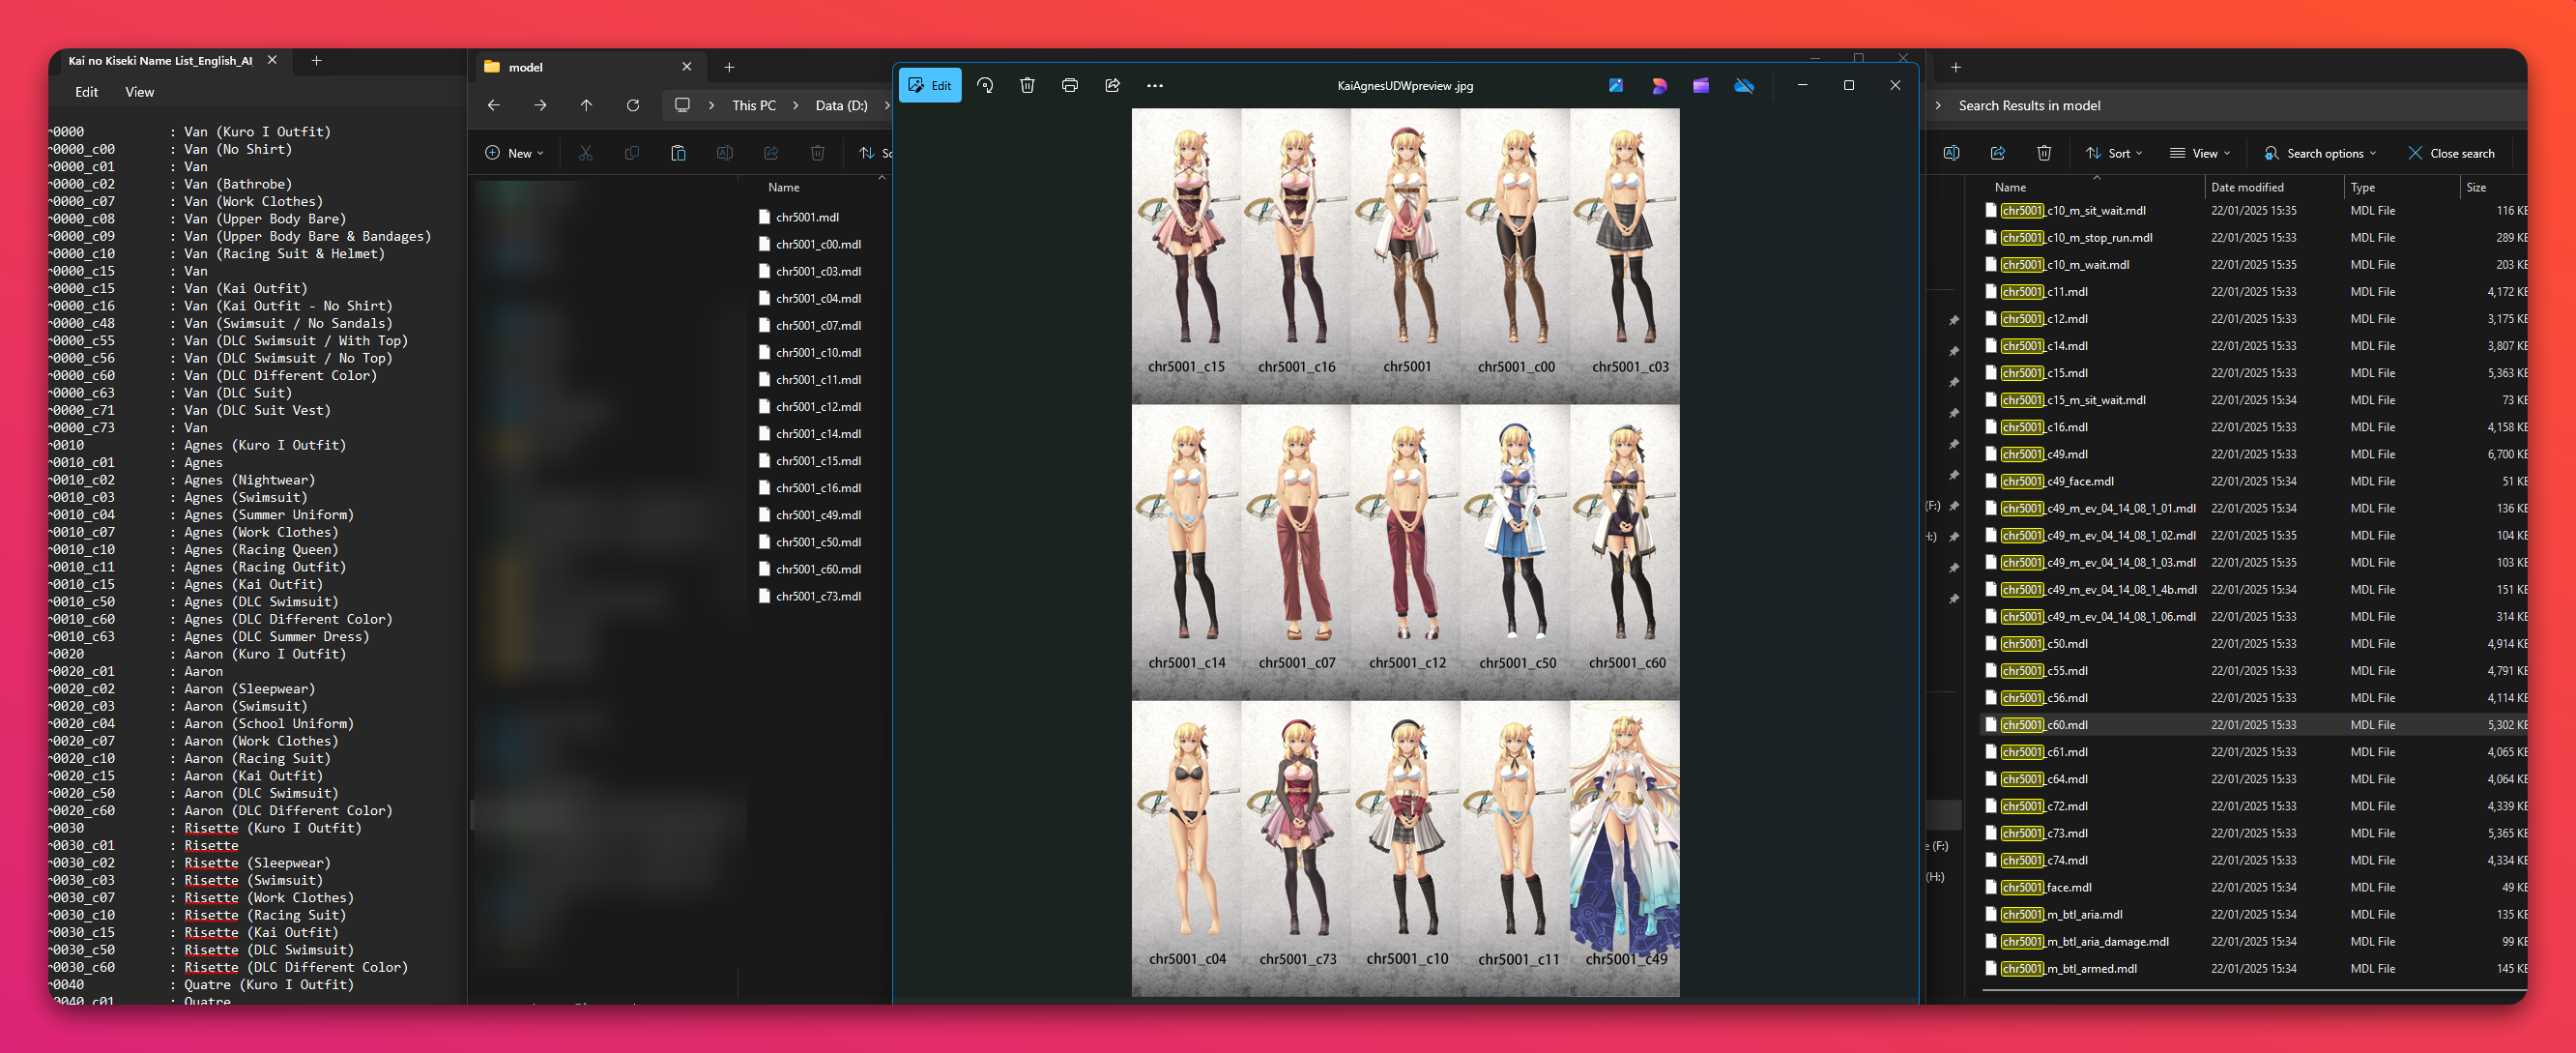Select chr5001_m_btl_aria.mdl in search results
The width and height of the screenshot is (2576, 1053).
click(2254, 914)
